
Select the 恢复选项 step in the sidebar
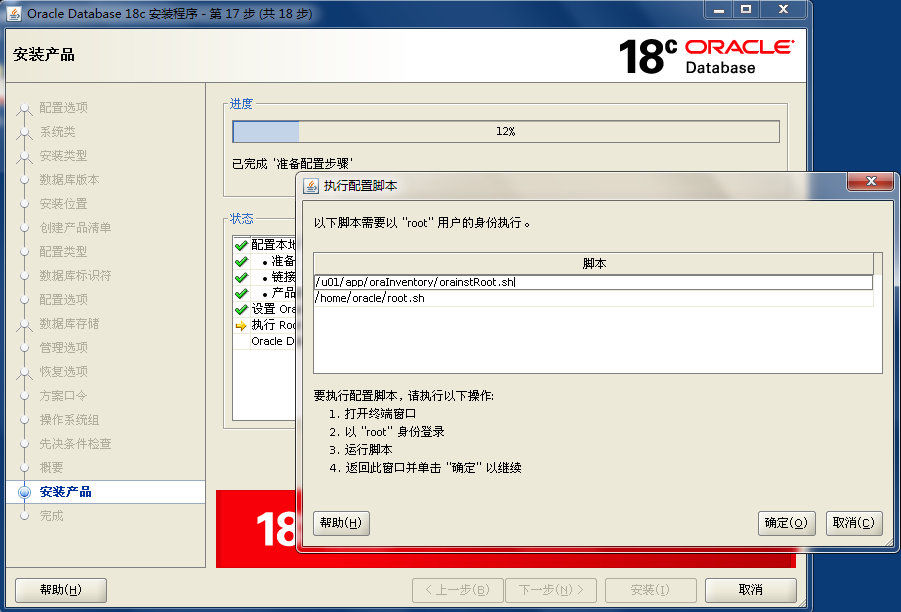click(63, 372)
